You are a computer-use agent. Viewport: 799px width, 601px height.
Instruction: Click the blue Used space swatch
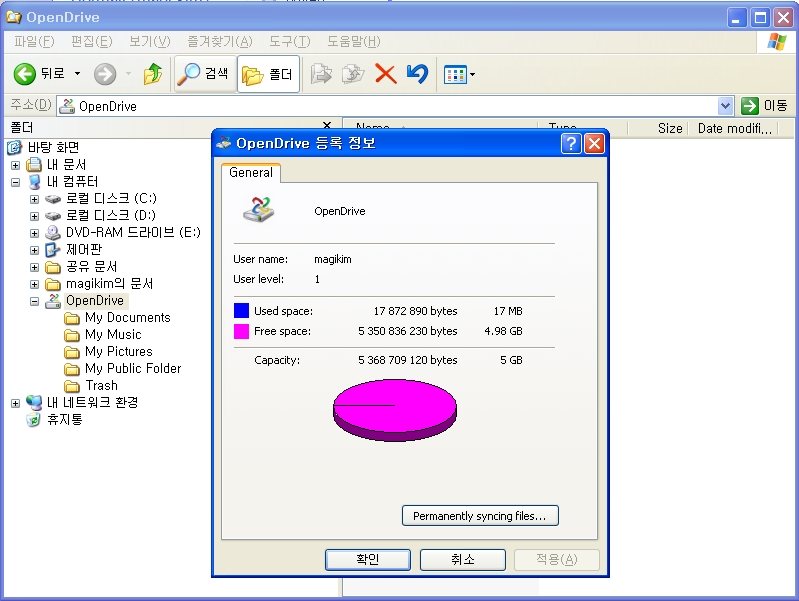tap(241, 310)
